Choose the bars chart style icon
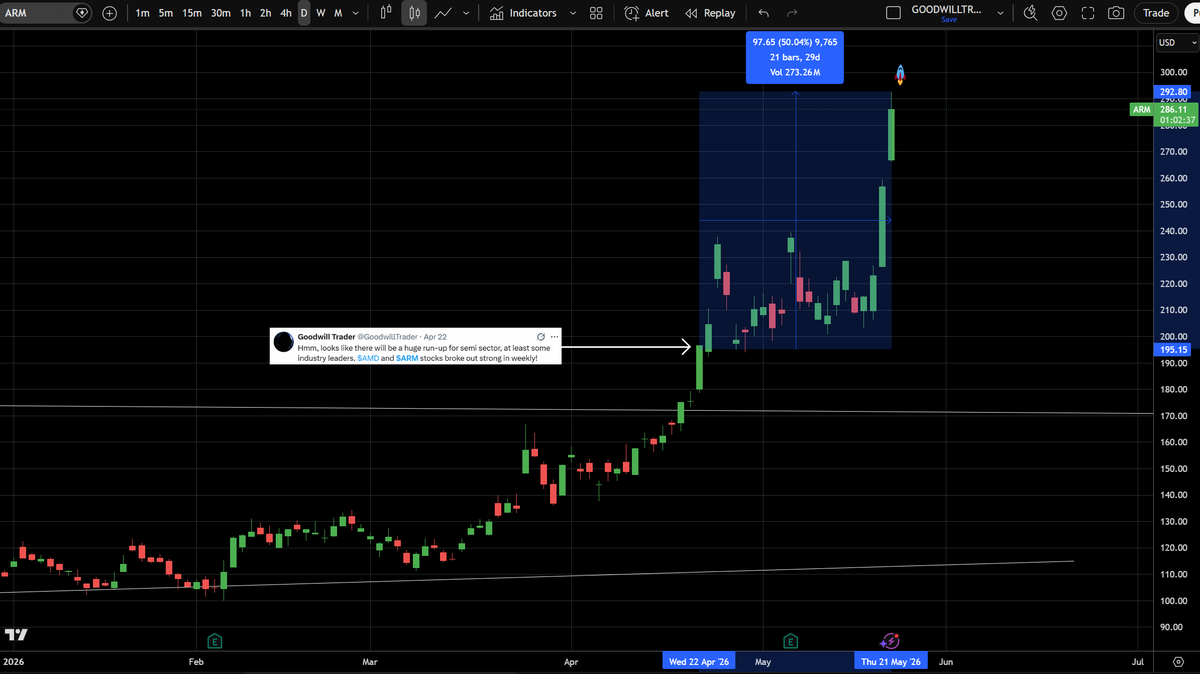This screenshot has height=674, width=1200. click(388, 13)
